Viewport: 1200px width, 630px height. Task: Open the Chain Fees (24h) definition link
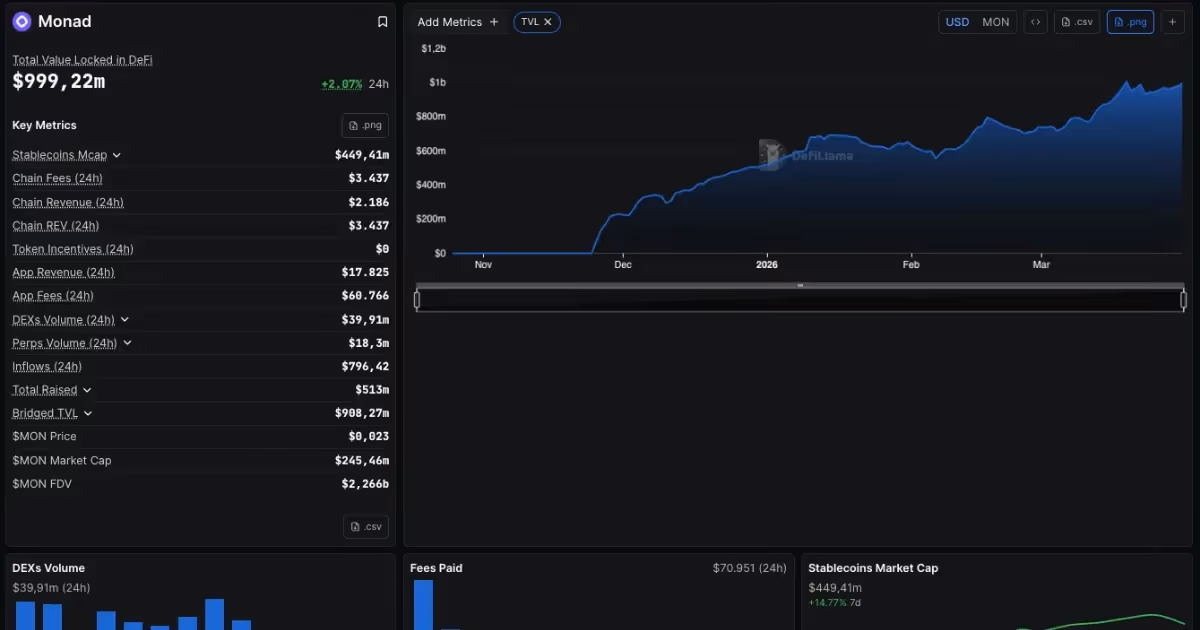(57, 178)
